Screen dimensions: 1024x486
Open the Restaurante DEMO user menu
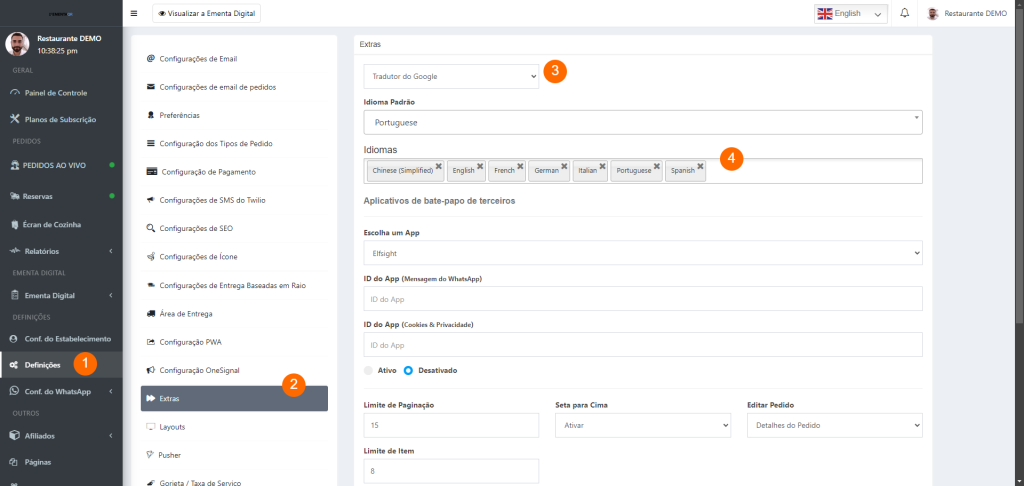coord(968,14)
